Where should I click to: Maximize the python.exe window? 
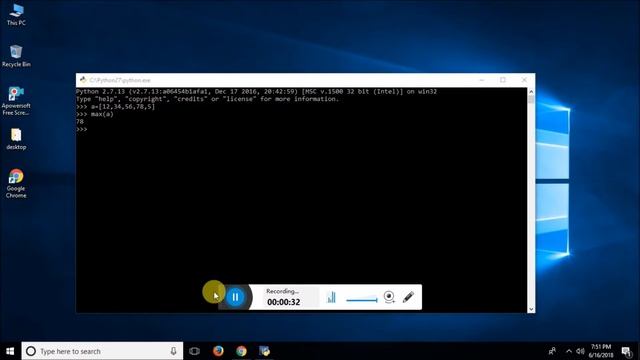tap(503, 80)
